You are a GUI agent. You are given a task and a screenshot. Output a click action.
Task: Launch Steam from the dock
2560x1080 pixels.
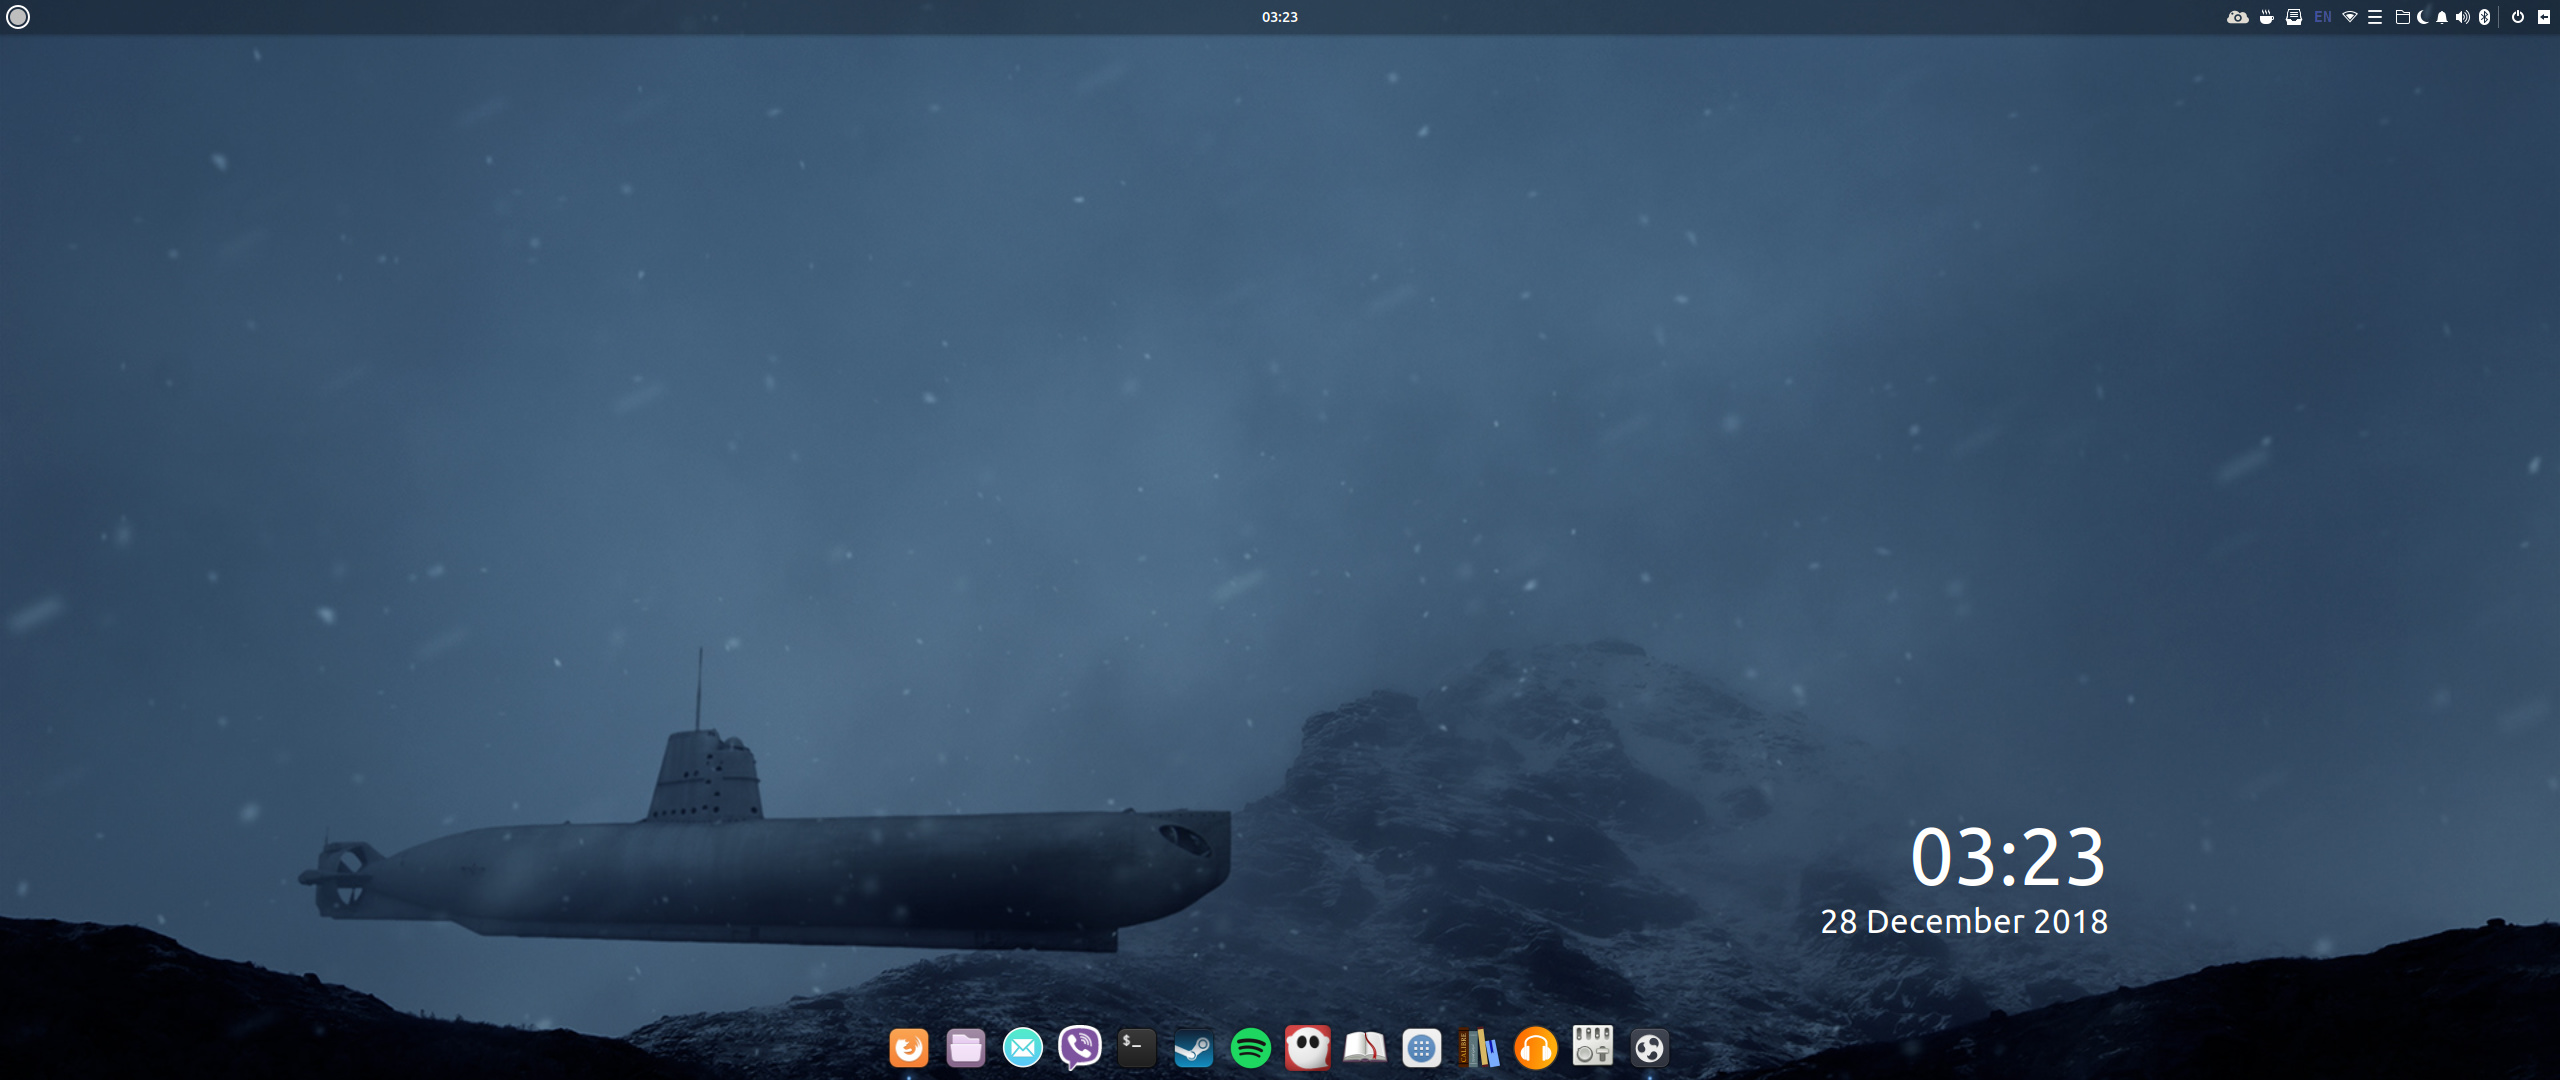1193,1047
